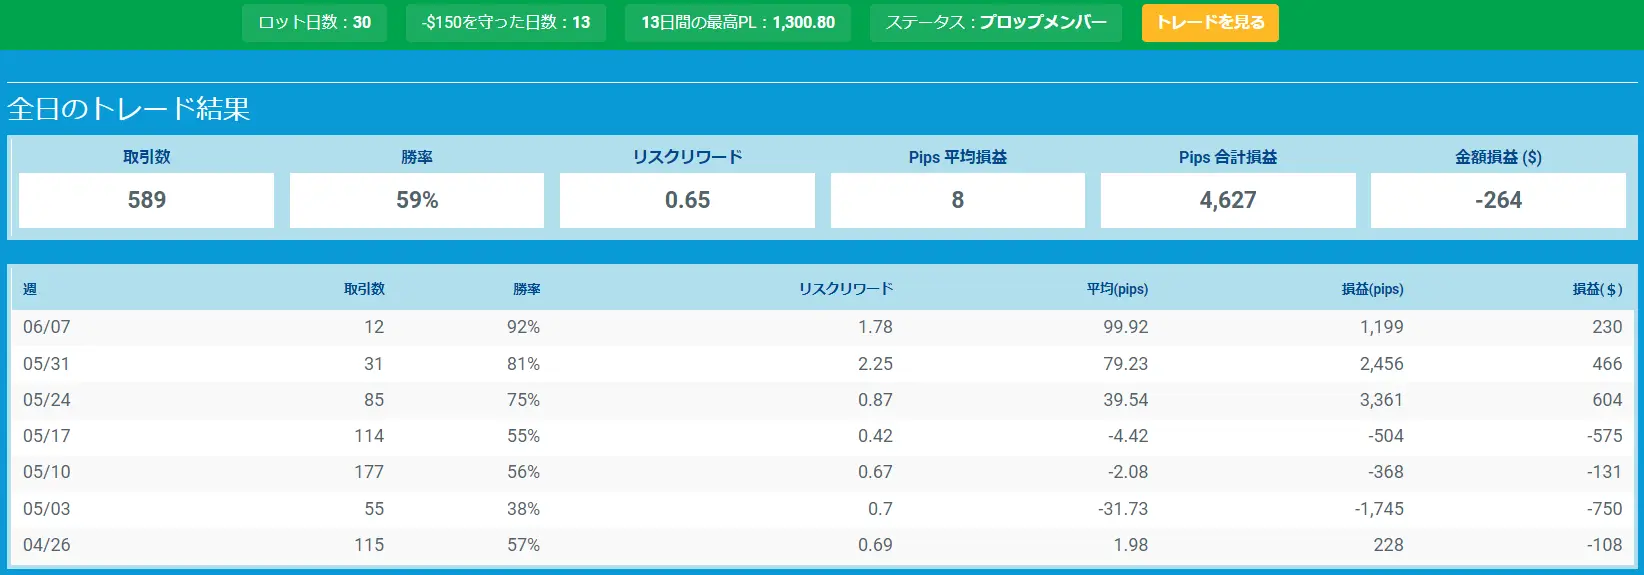Click the 2.25 risk reward in 05/31 row
The width and height of the screenshot is (1644, 575).
point(875,364)
